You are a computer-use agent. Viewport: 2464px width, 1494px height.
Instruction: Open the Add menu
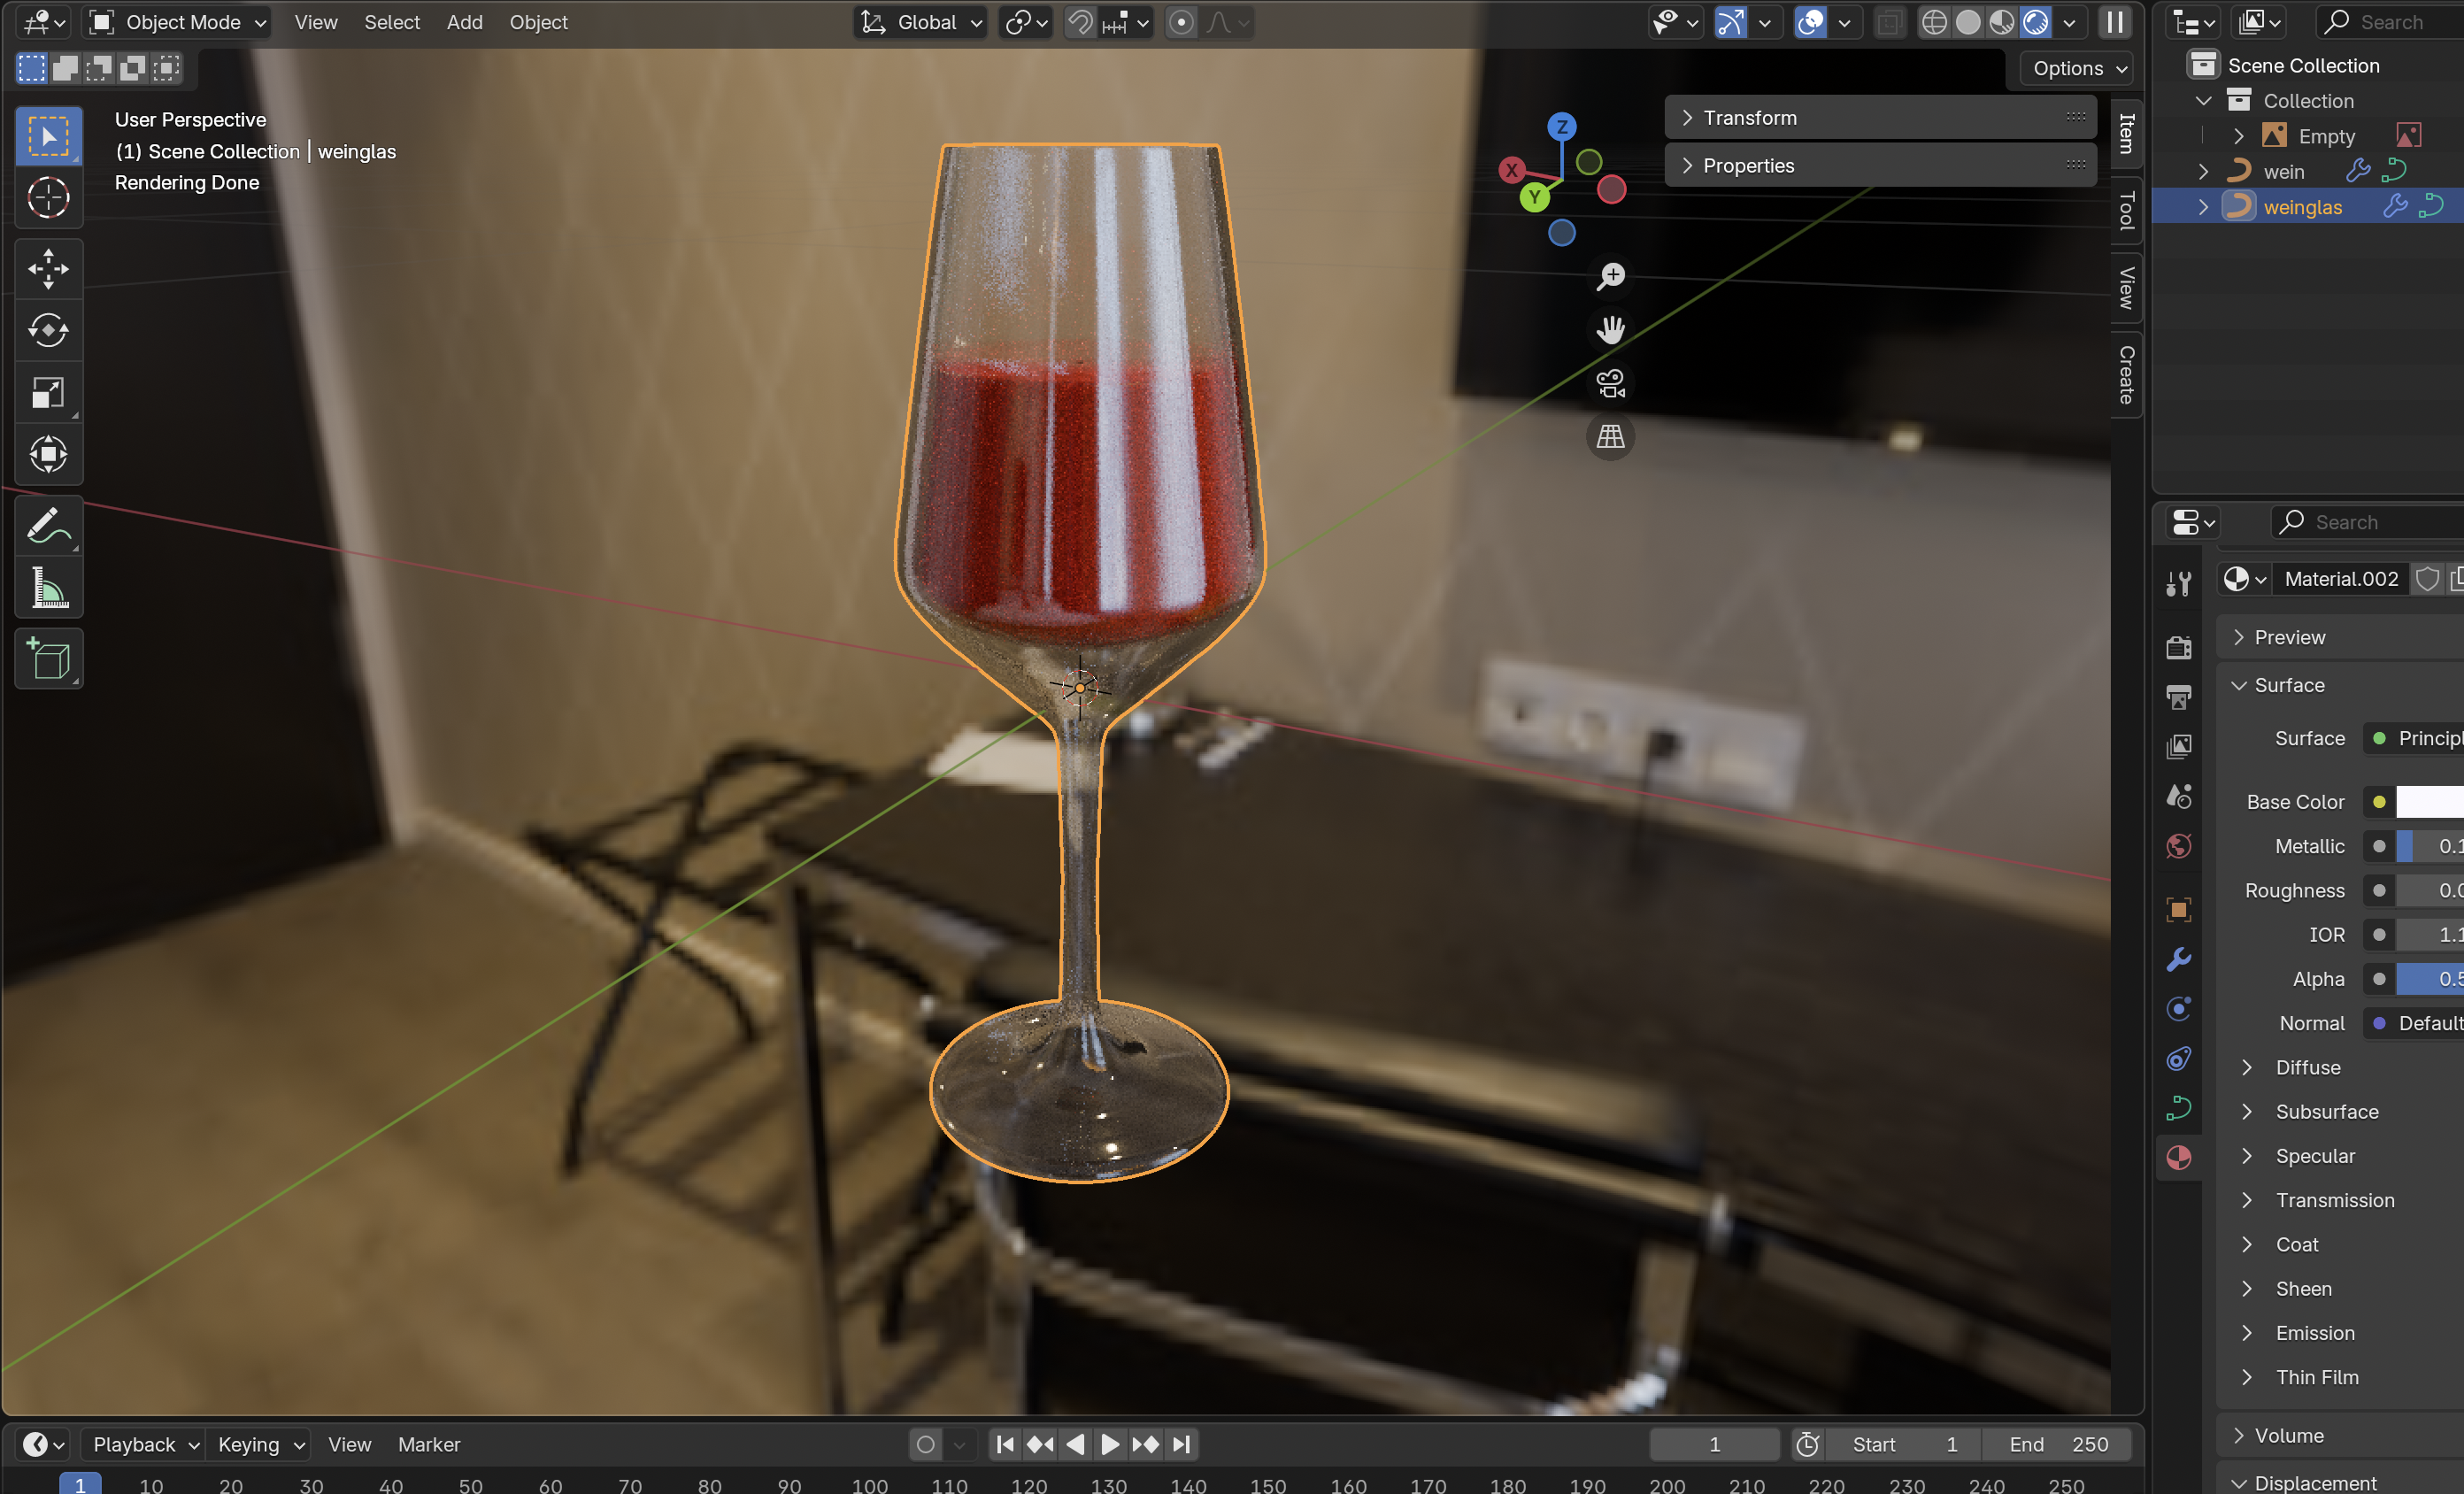[464, 22]
